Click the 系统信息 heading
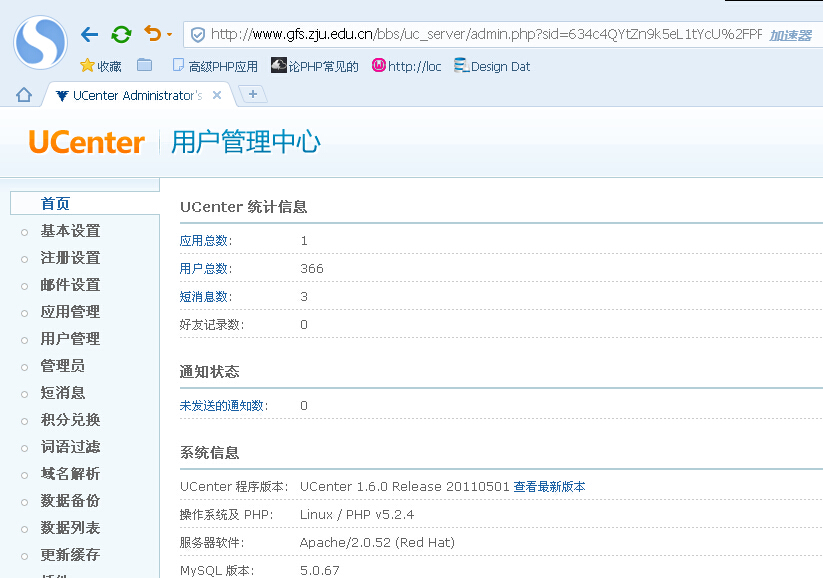 pyautogui.click(x=209, y=453)
